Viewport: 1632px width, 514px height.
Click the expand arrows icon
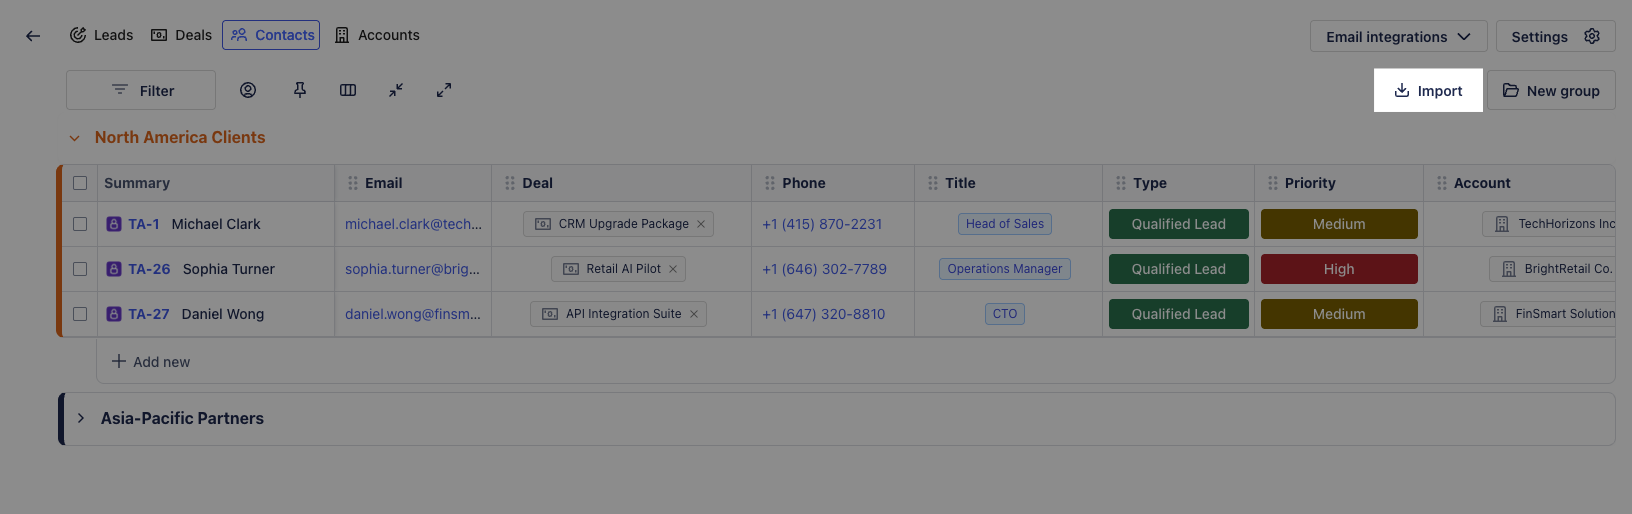pyautogui.click(x=444, y=90)
